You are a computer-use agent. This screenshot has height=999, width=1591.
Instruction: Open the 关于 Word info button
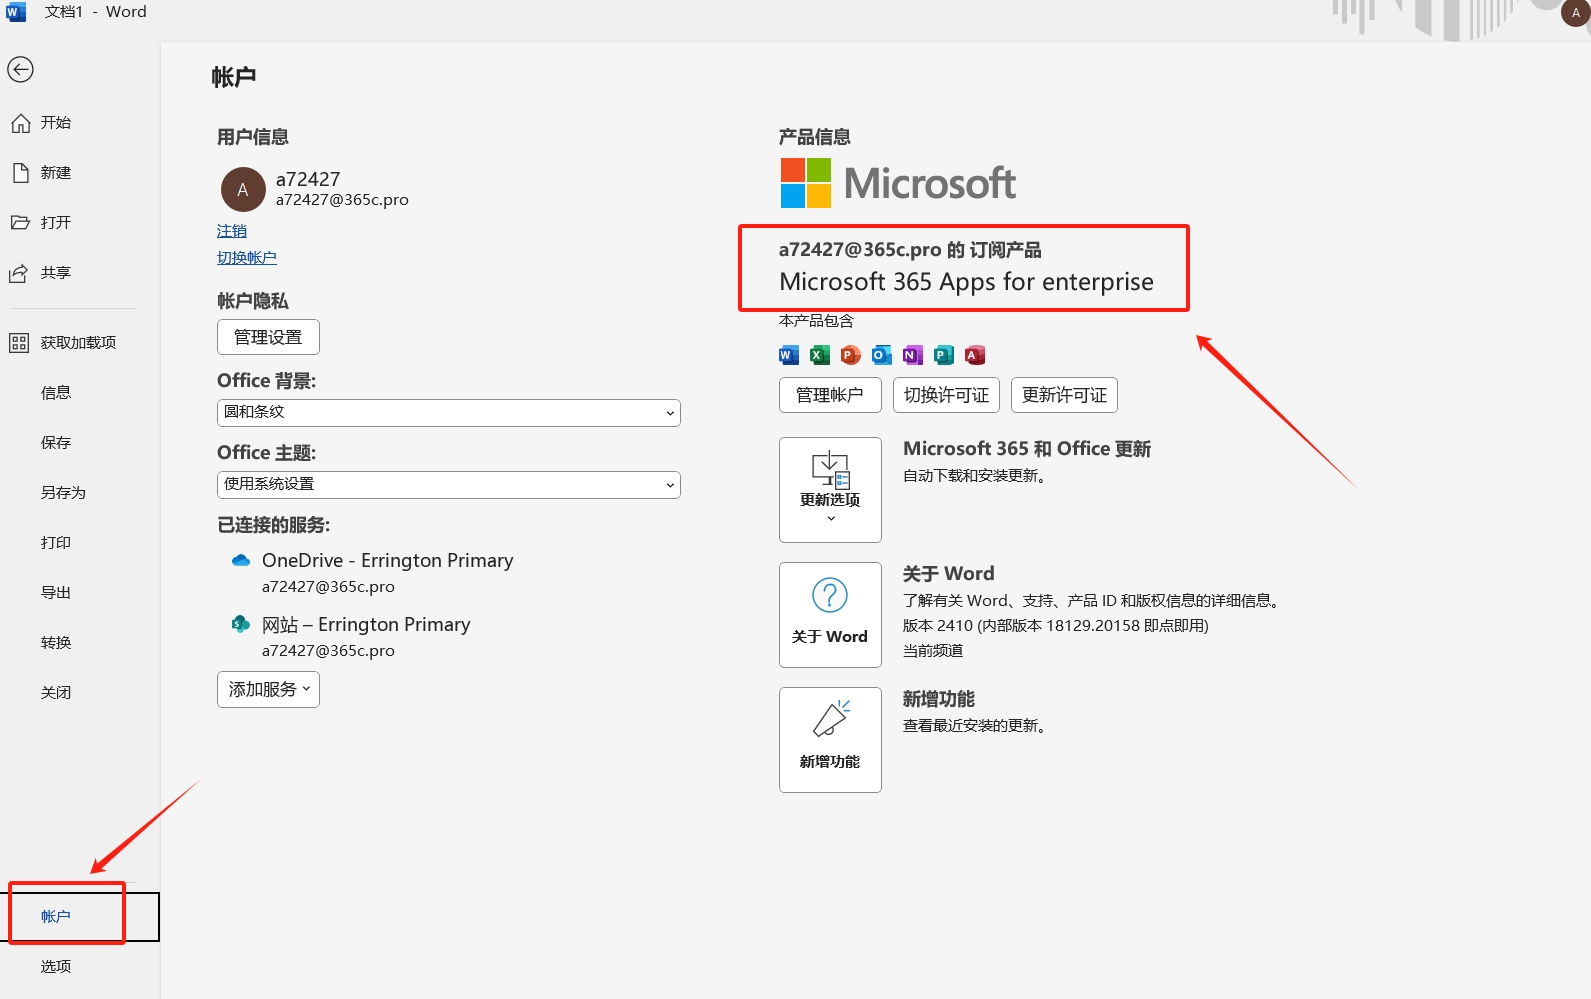(830, 615)
